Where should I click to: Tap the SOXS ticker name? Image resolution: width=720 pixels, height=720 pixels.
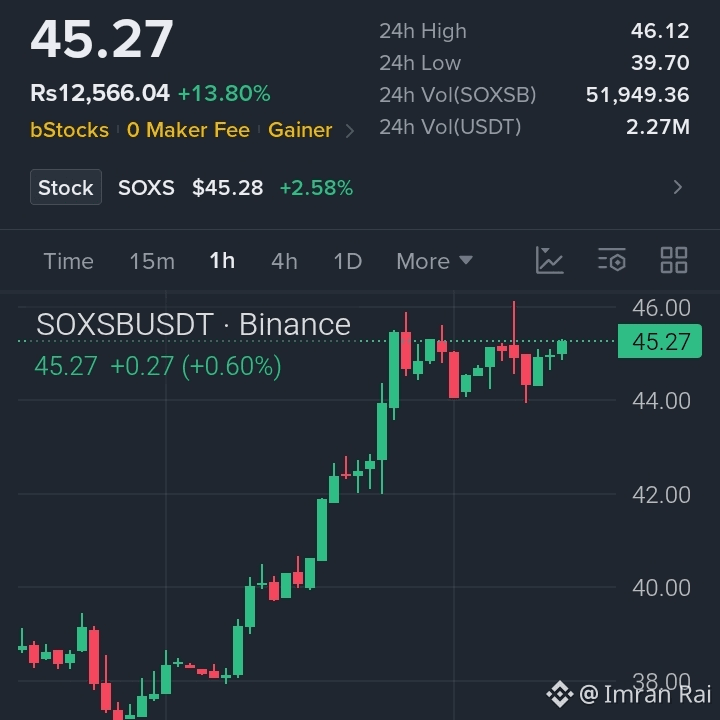(146, 187)
